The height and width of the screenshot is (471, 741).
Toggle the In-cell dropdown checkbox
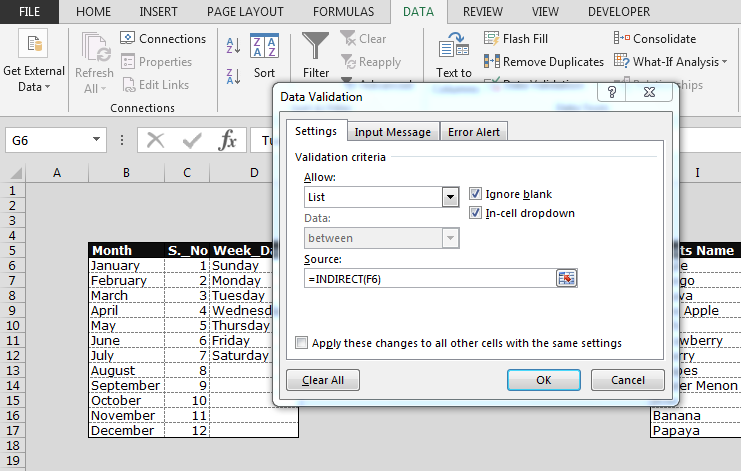tap(476, 213)
